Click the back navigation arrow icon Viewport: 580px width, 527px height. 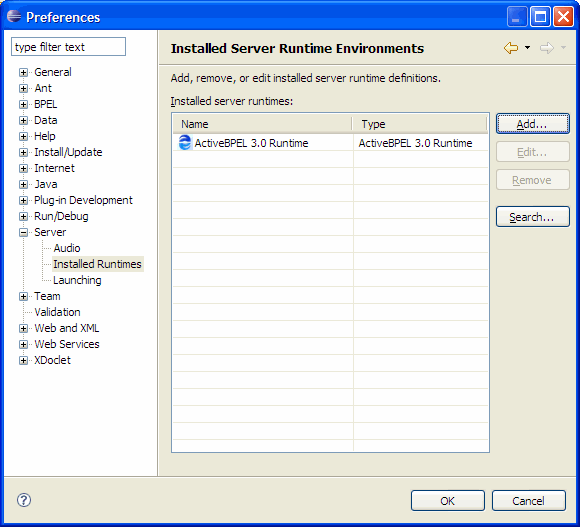511,48
